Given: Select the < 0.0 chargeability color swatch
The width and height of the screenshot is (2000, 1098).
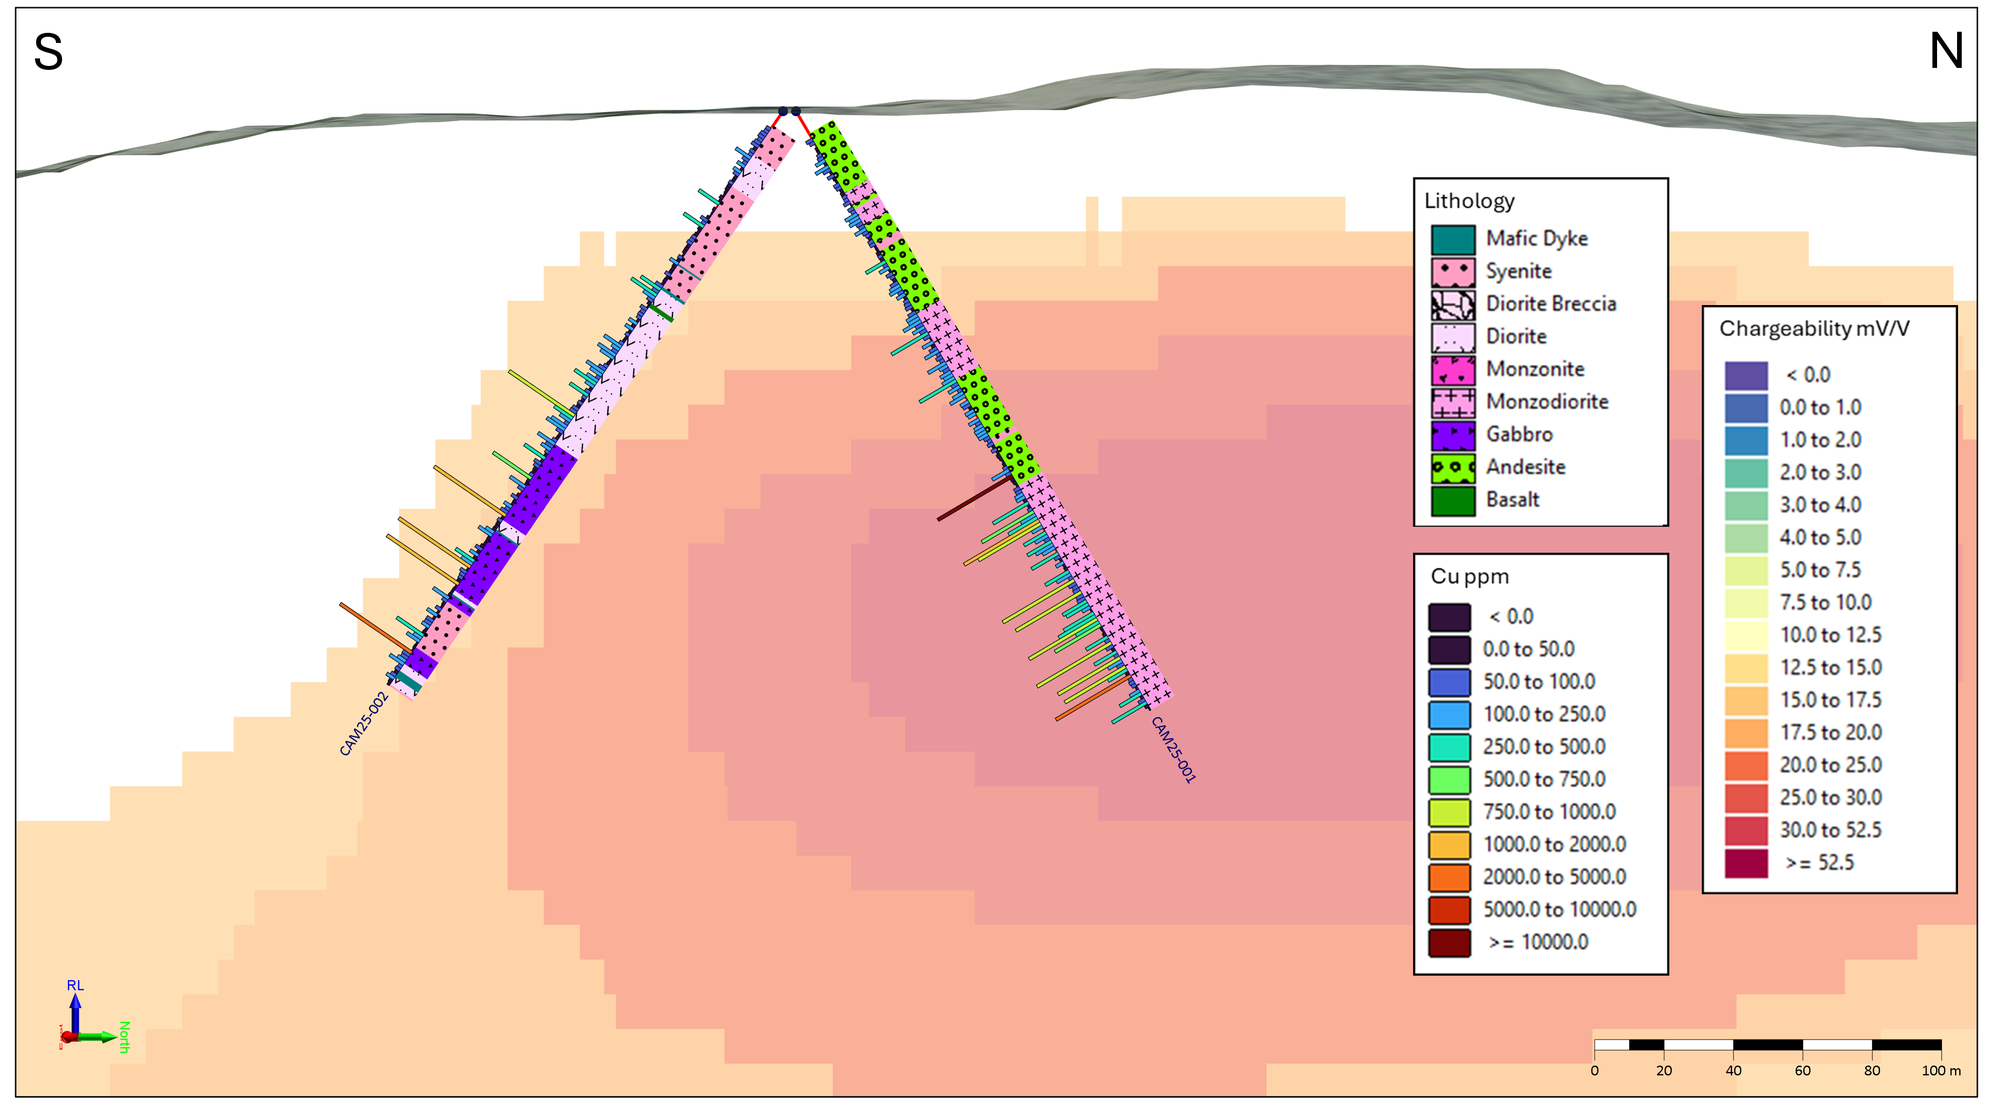Looking at the screenshot, I should 1746,375.
